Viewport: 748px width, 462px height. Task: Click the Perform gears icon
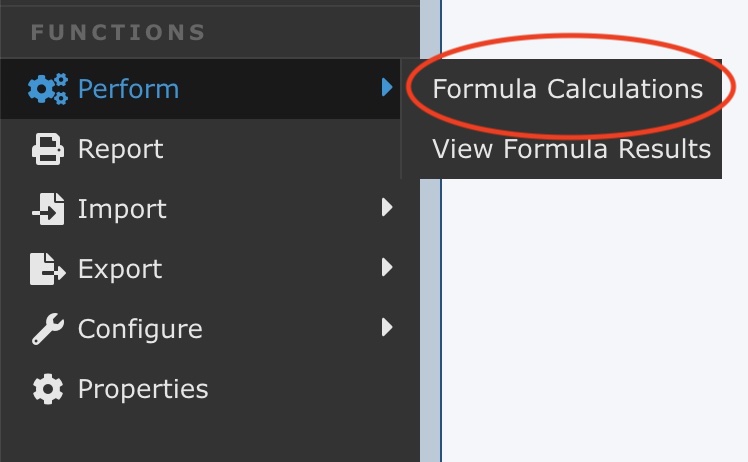48,89
